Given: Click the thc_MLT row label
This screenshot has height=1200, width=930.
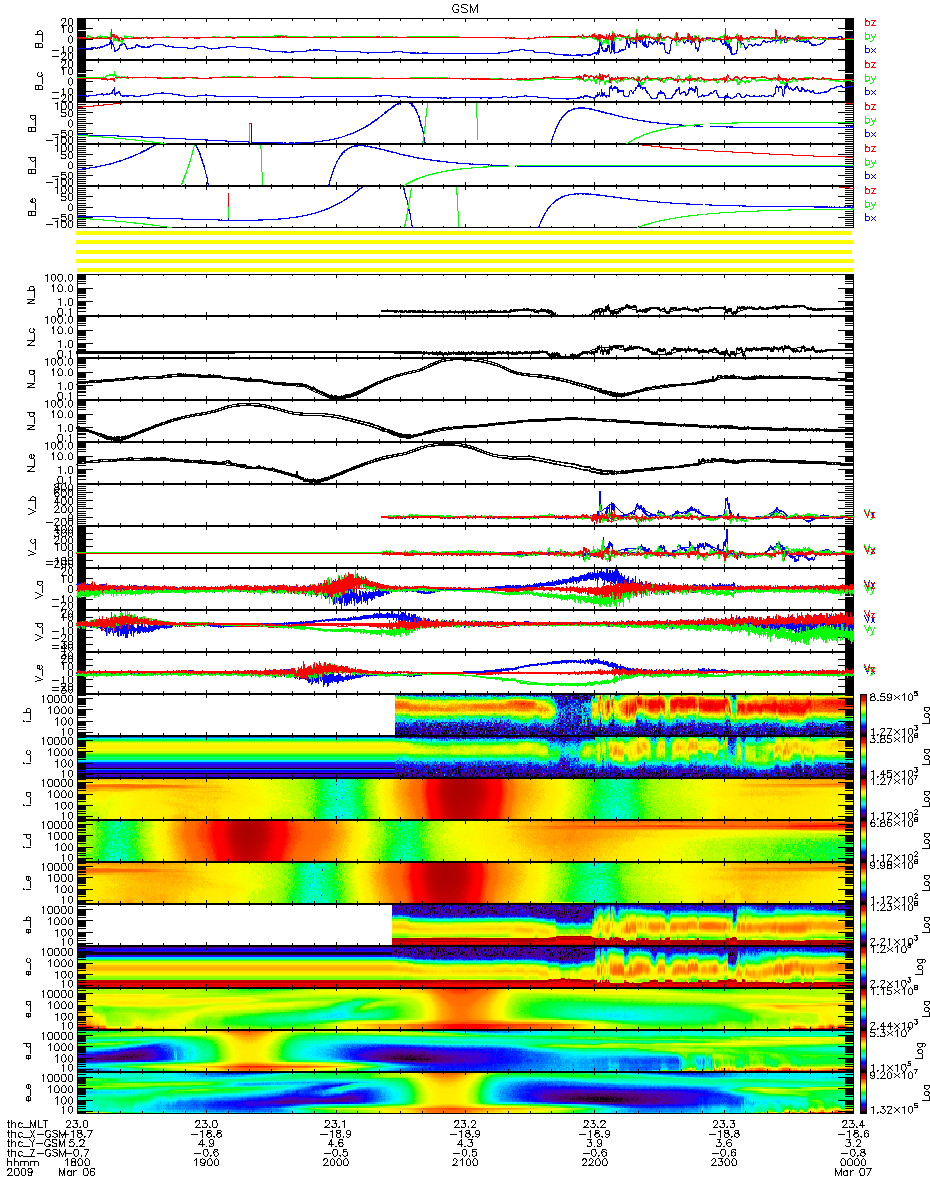Looking at the screenshot, I should (29, 1124).
